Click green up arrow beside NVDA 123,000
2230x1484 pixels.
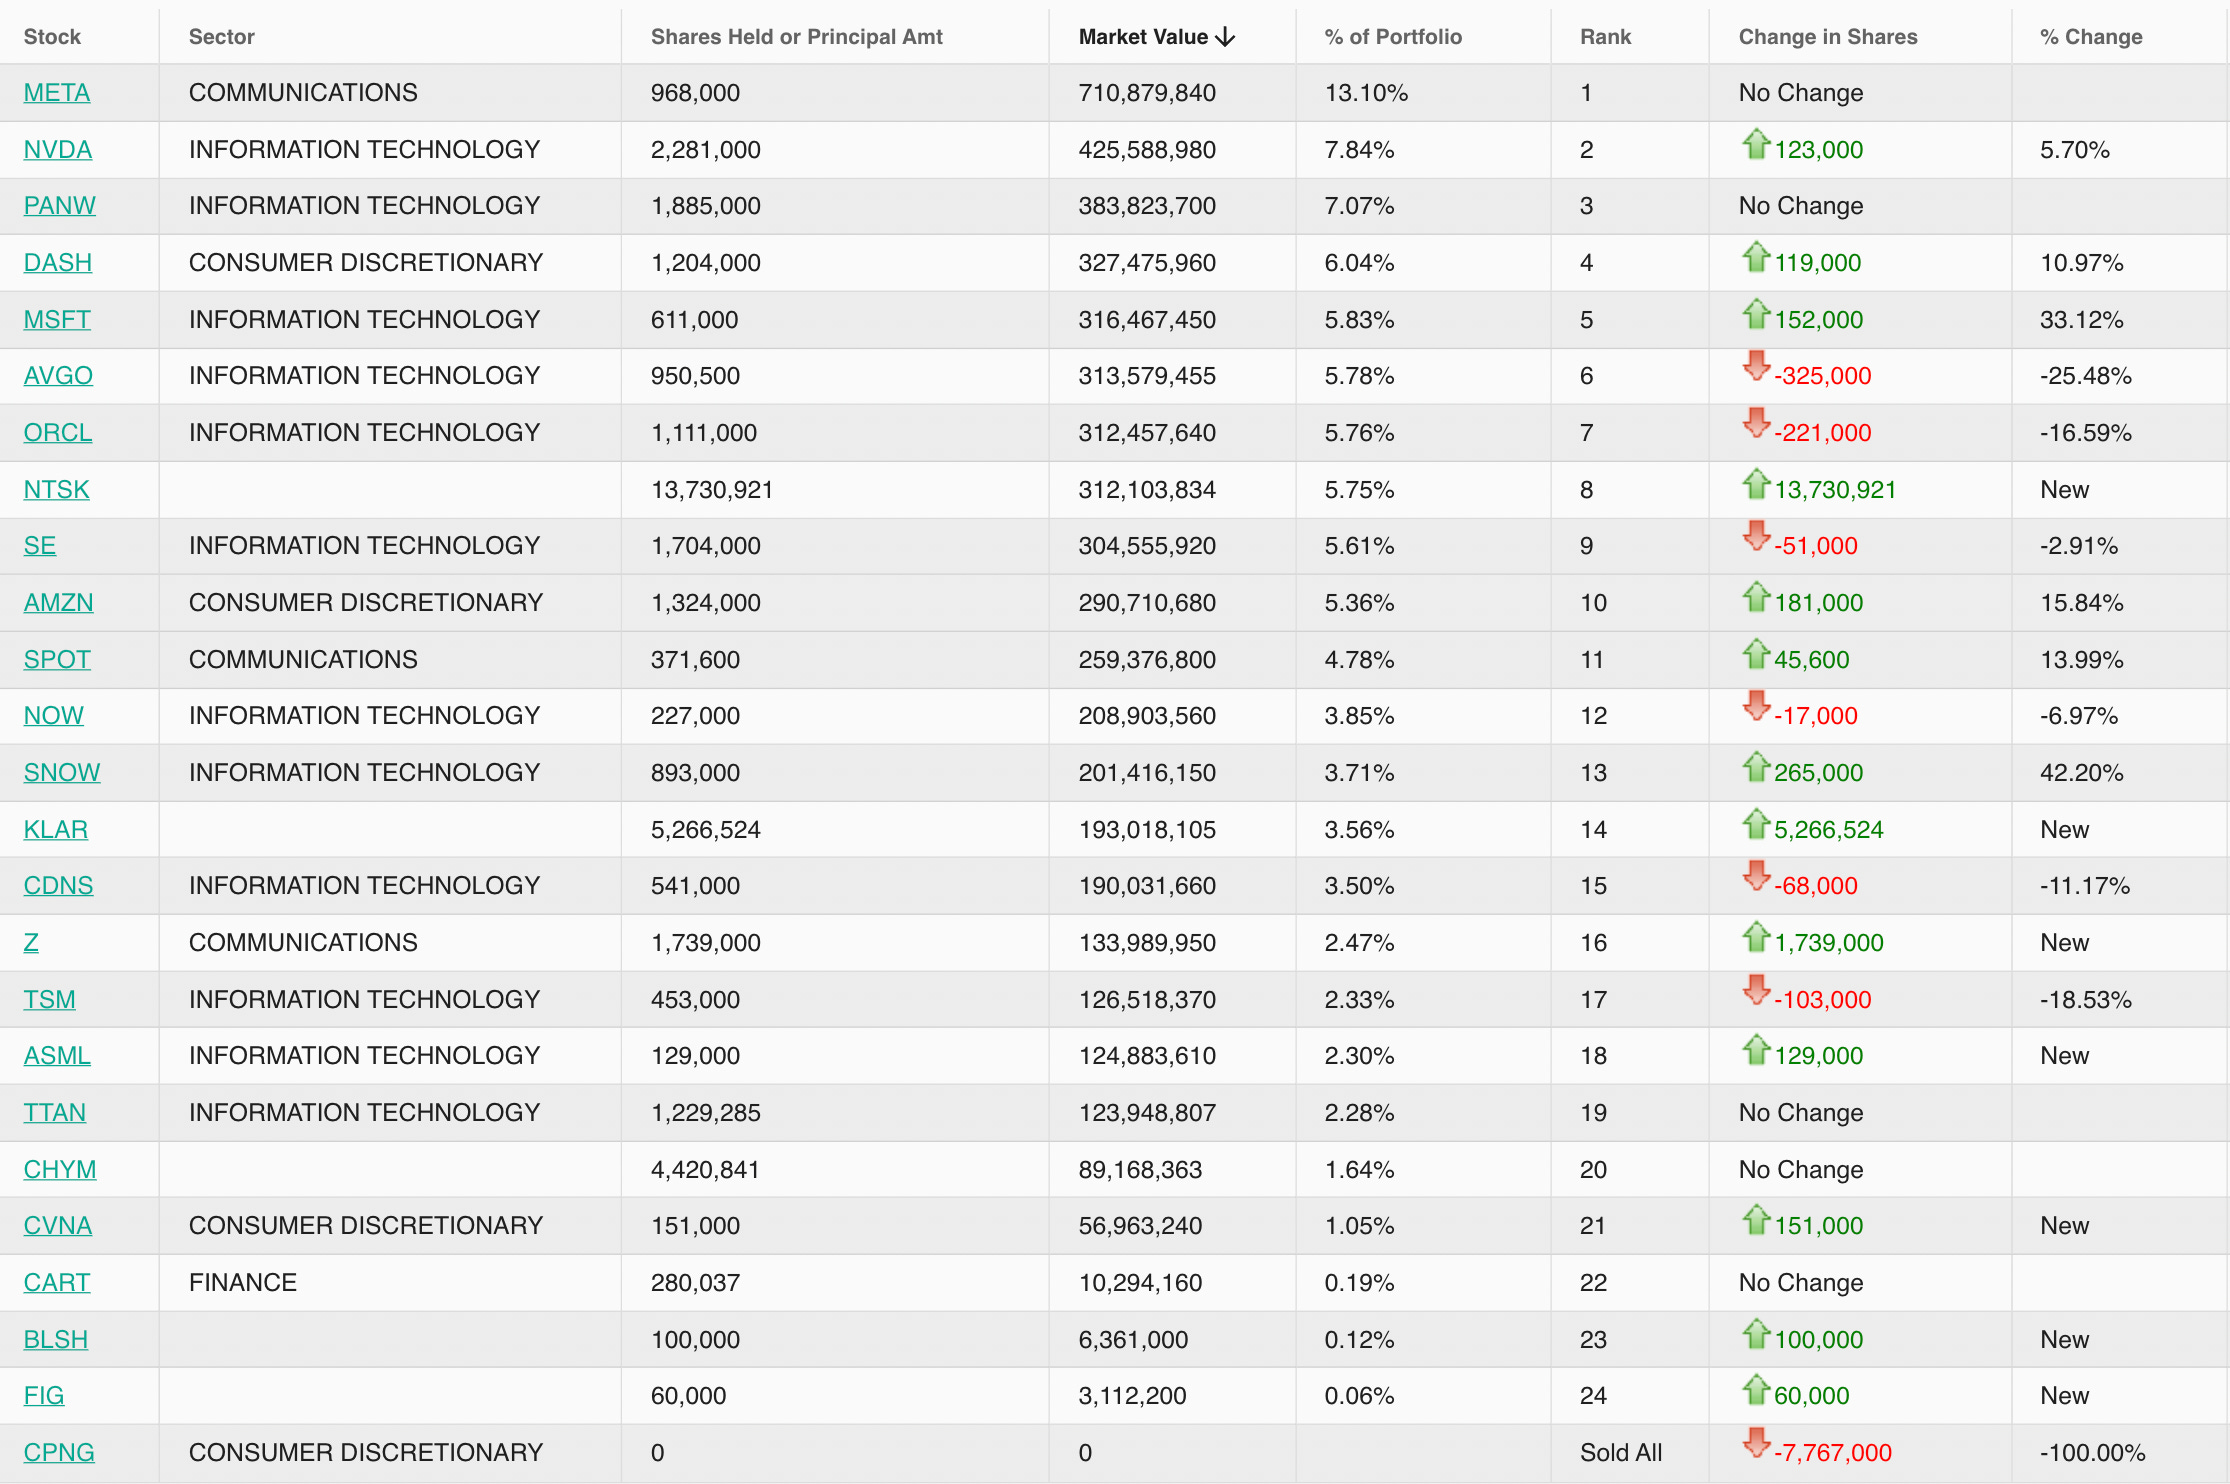pyautogui.click(x=1755, y=145)
